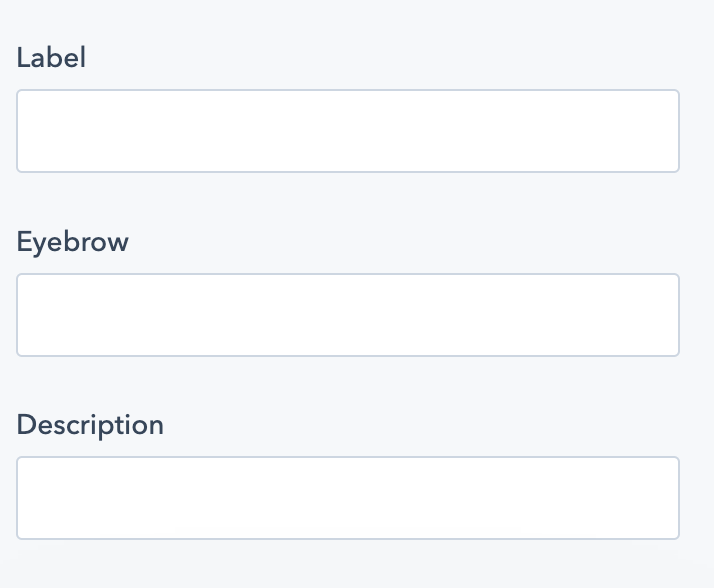Click inside the Description entry box

click(348, 498)
